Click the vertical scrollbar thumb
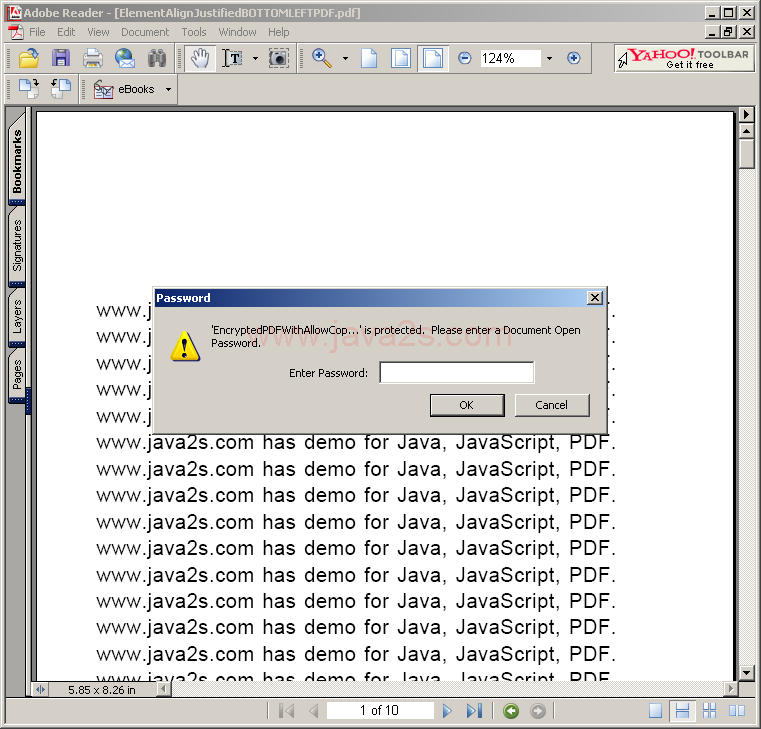761x729 pixels. [746, 154]
